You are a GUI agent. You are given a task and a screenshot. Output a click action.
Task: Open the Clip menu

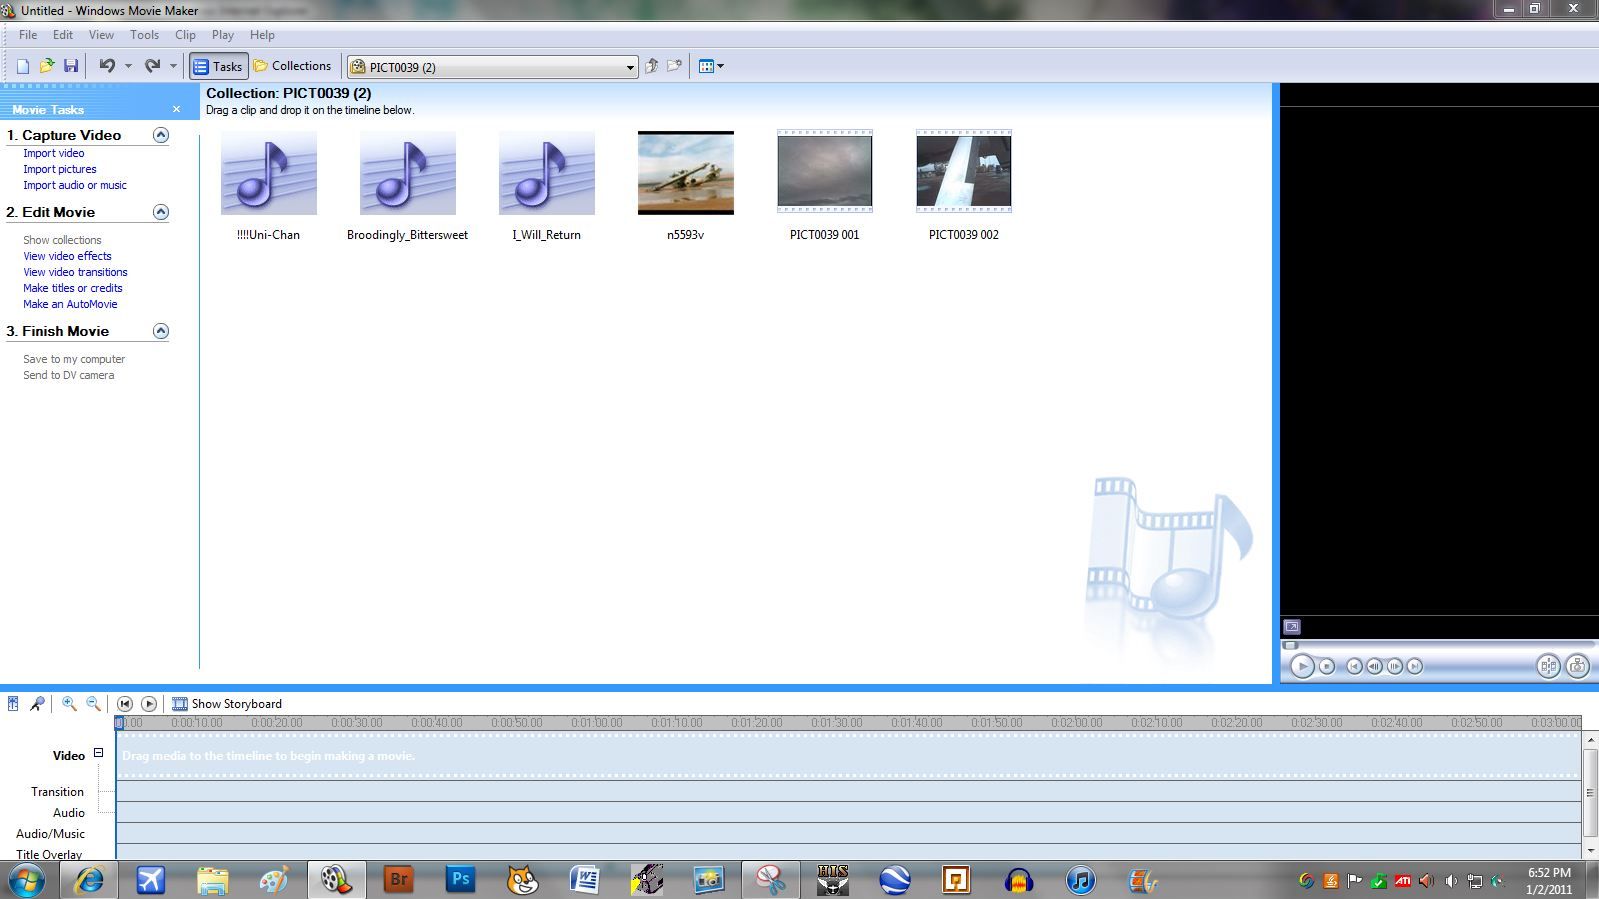(x=185, y=35)
